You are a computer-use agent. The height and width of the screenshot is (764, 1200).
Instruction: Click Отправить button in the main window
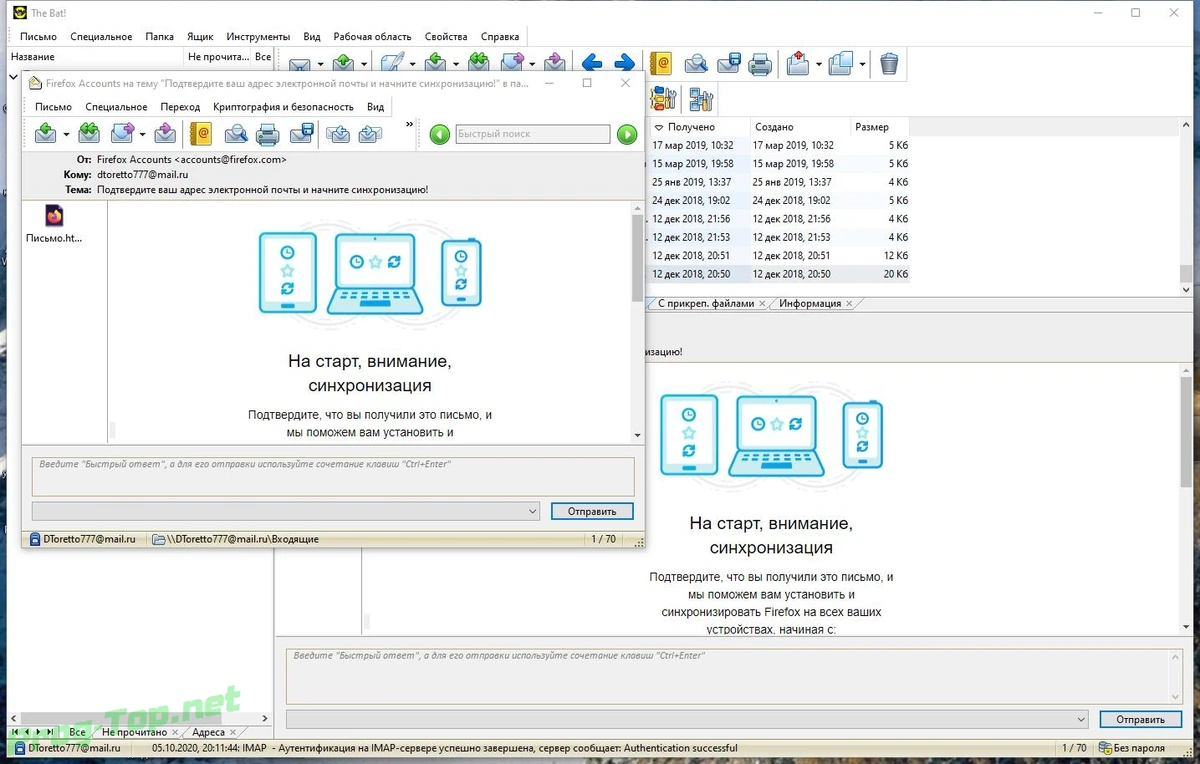(1140, 719)
